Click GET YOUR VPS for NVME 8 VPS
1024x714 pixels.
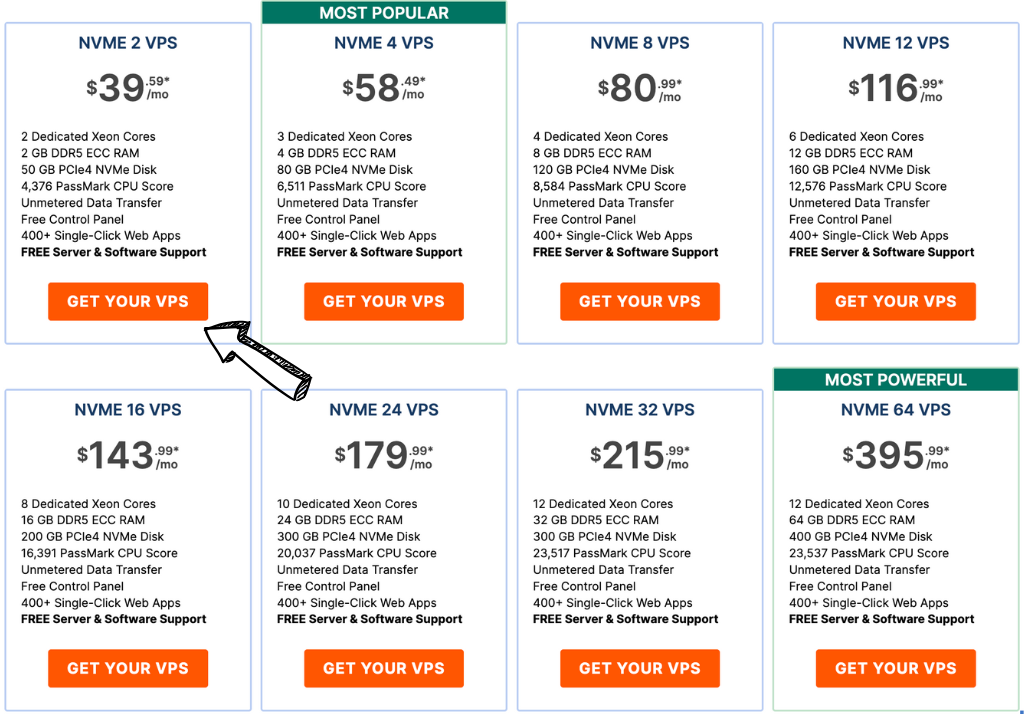[x=639, y=301]
